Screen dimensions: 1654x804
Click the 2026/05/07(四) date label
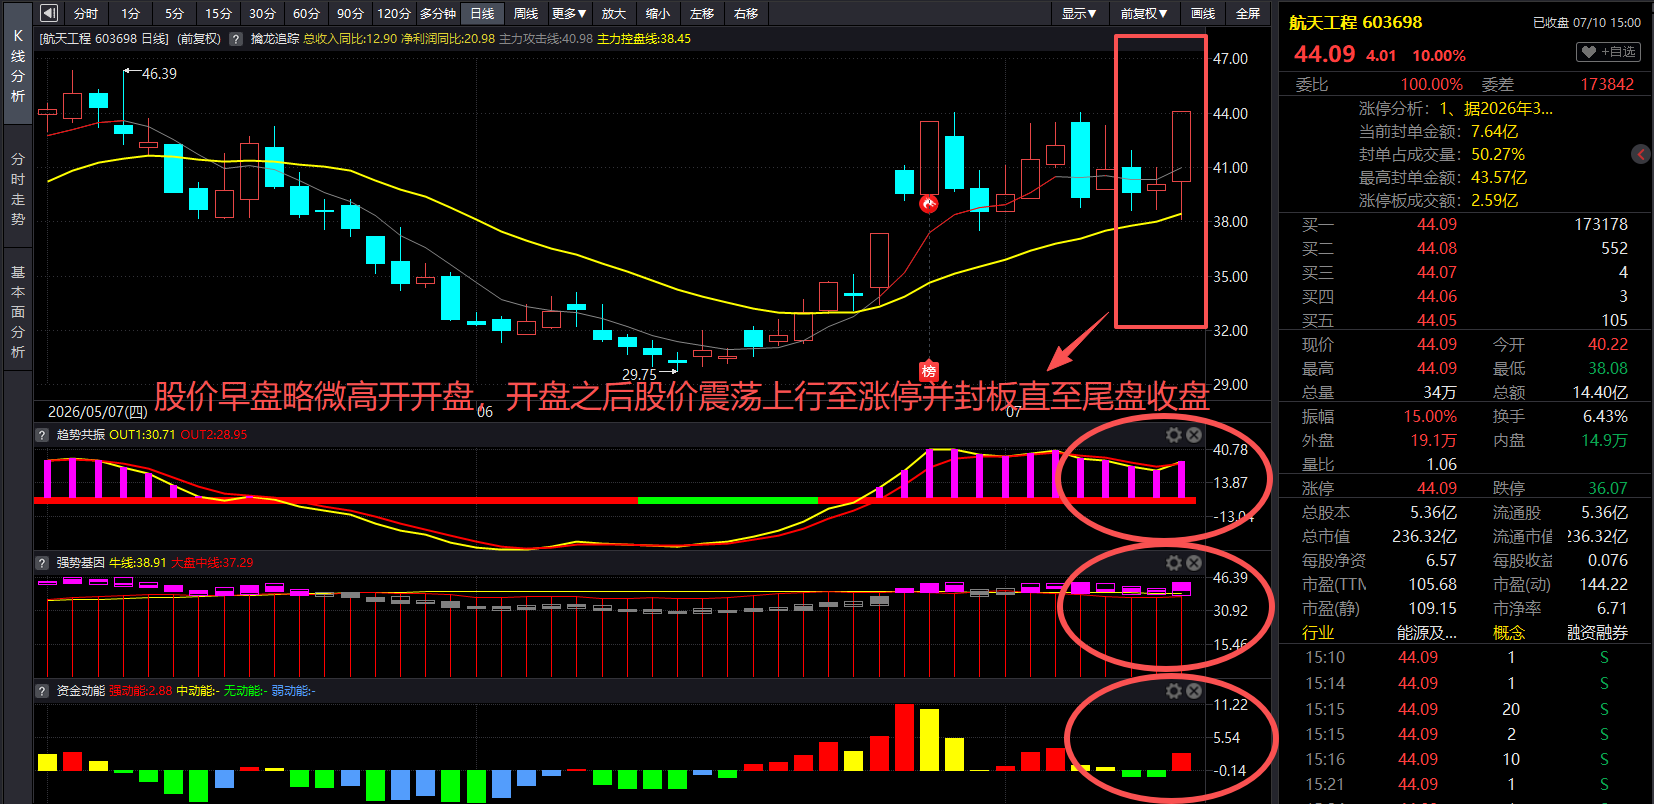[97, 411]
